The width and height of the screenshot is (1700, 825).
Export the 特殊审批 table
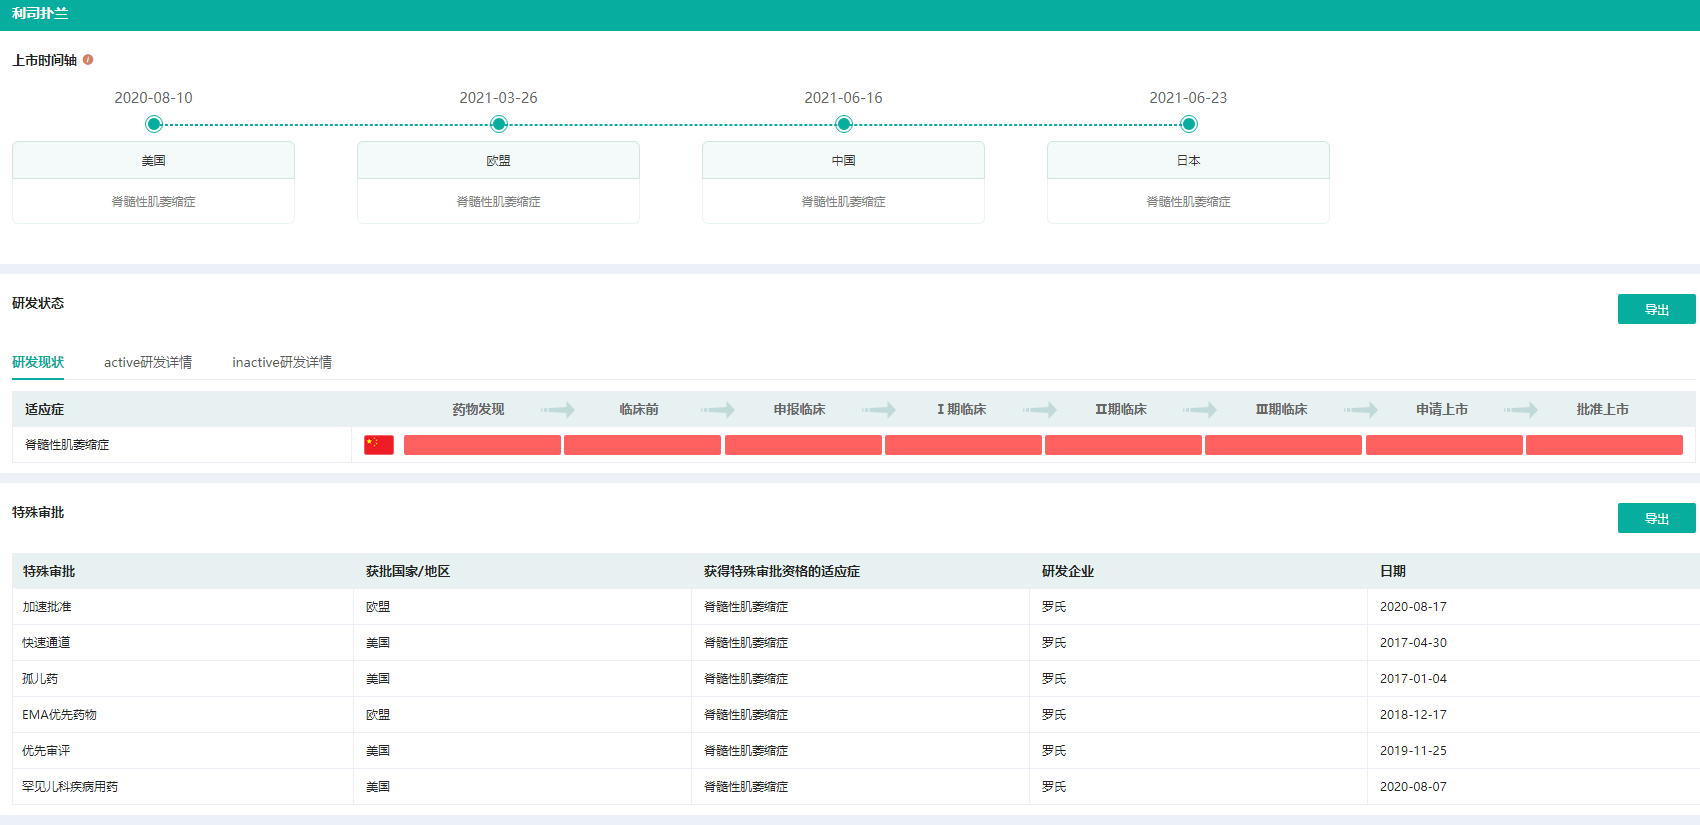tap(1656, 518)
